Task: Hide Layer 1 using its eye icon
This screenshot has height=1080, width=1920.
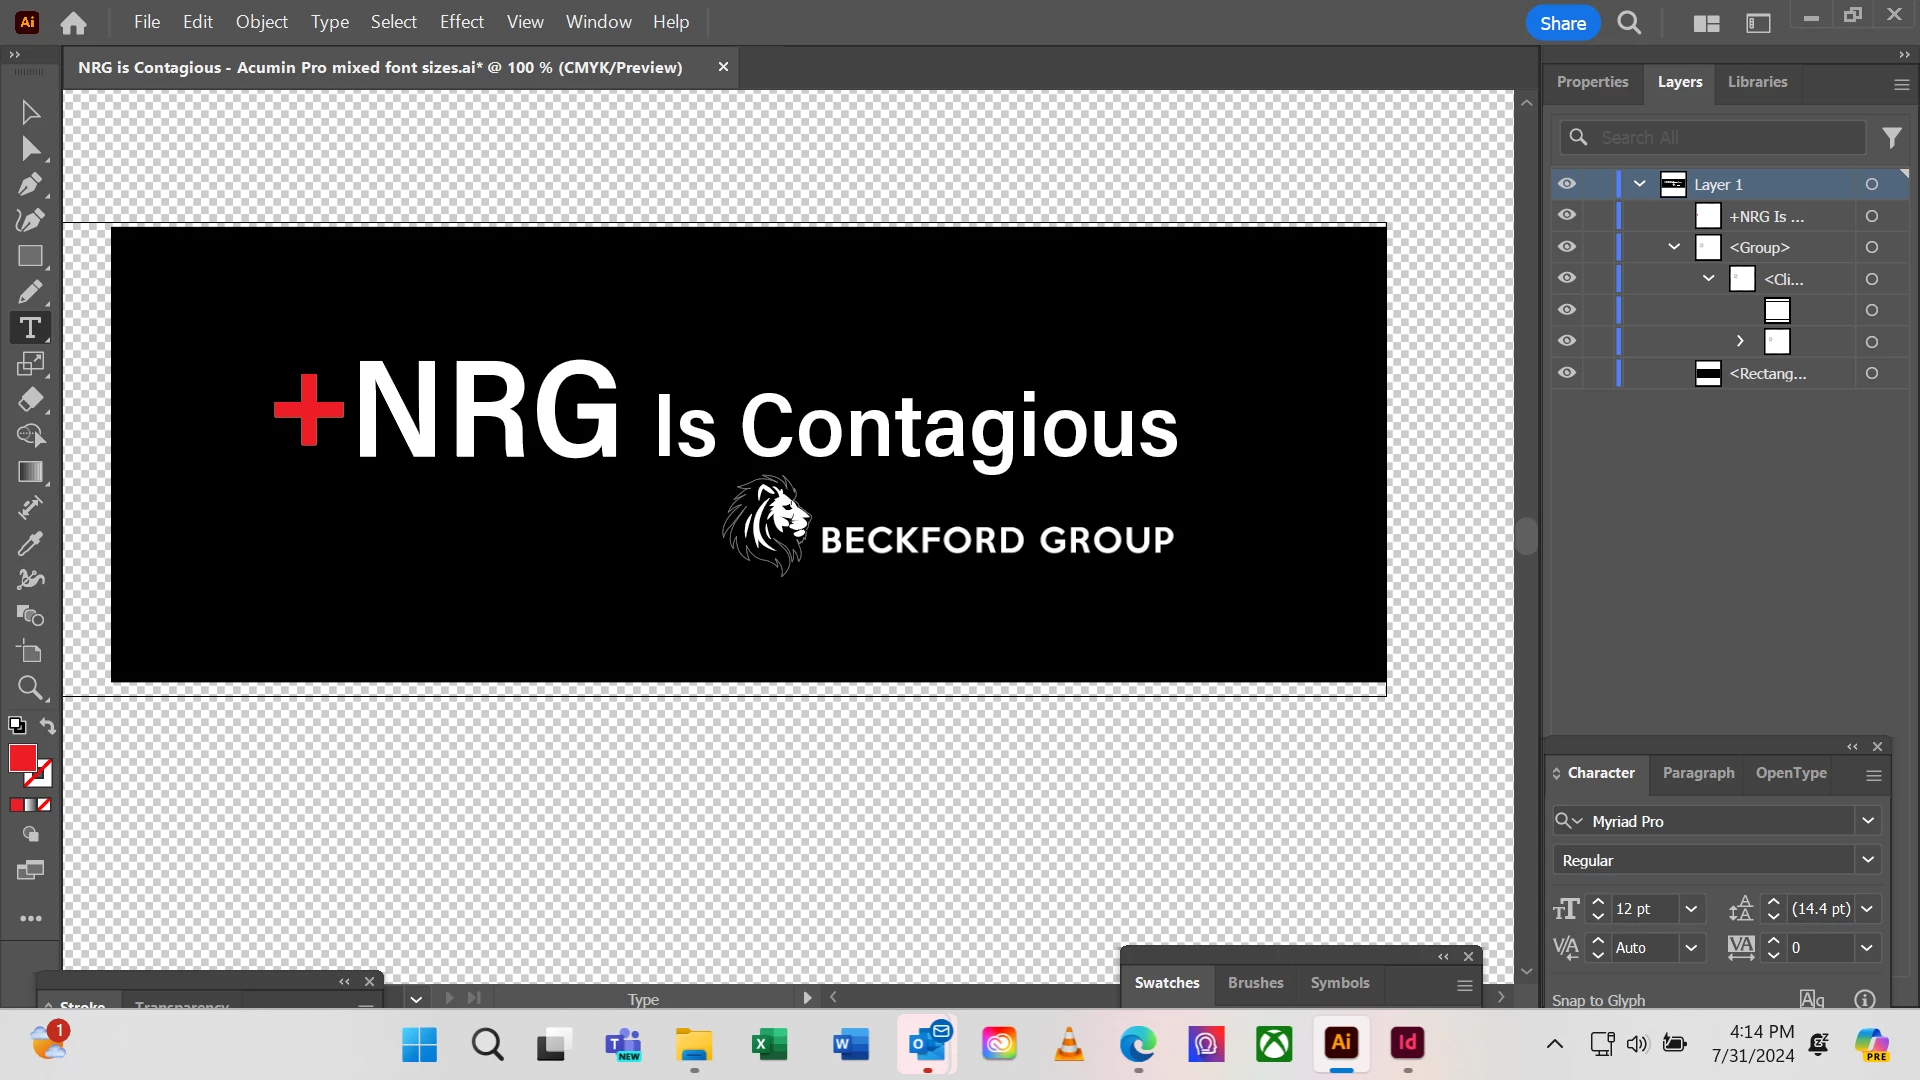Action: [x=1567, y=184]
